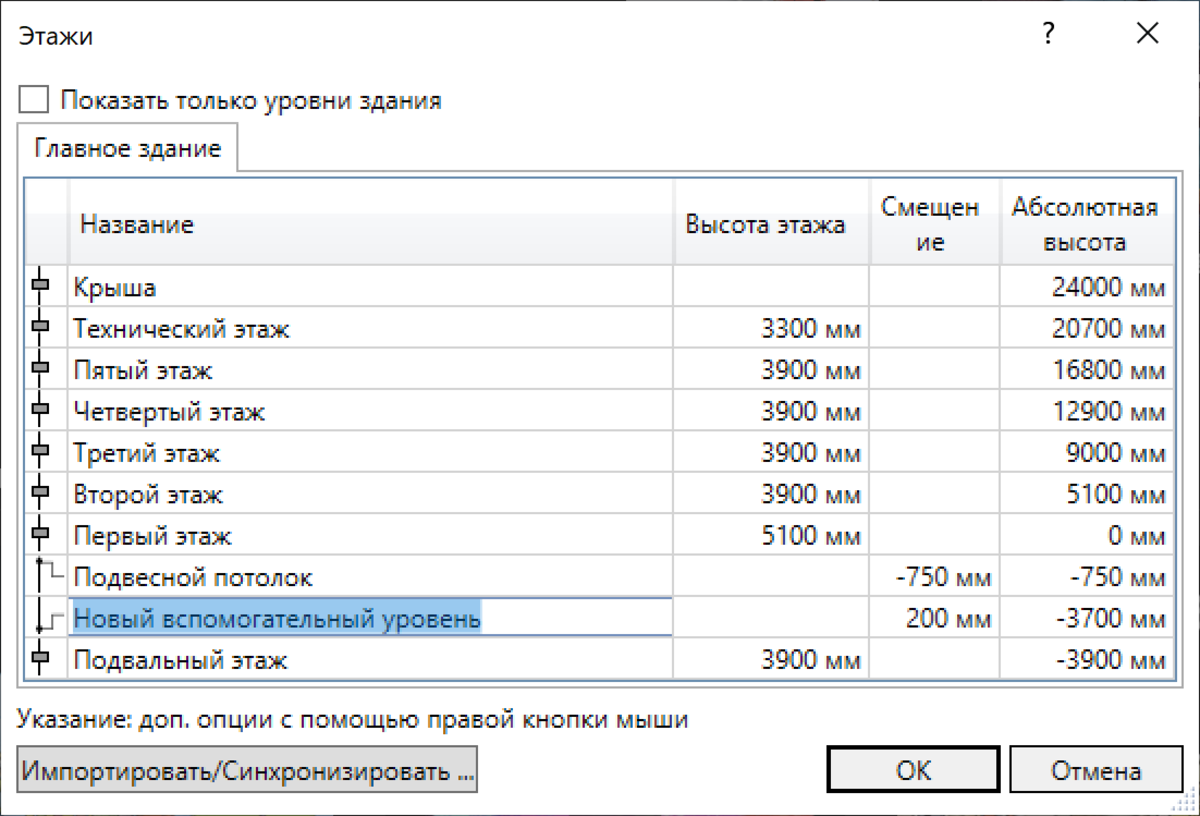Click the 3300 мм height of Технический этаж
This screenshot has height=816, width=1200.
[x=772, y=328]
